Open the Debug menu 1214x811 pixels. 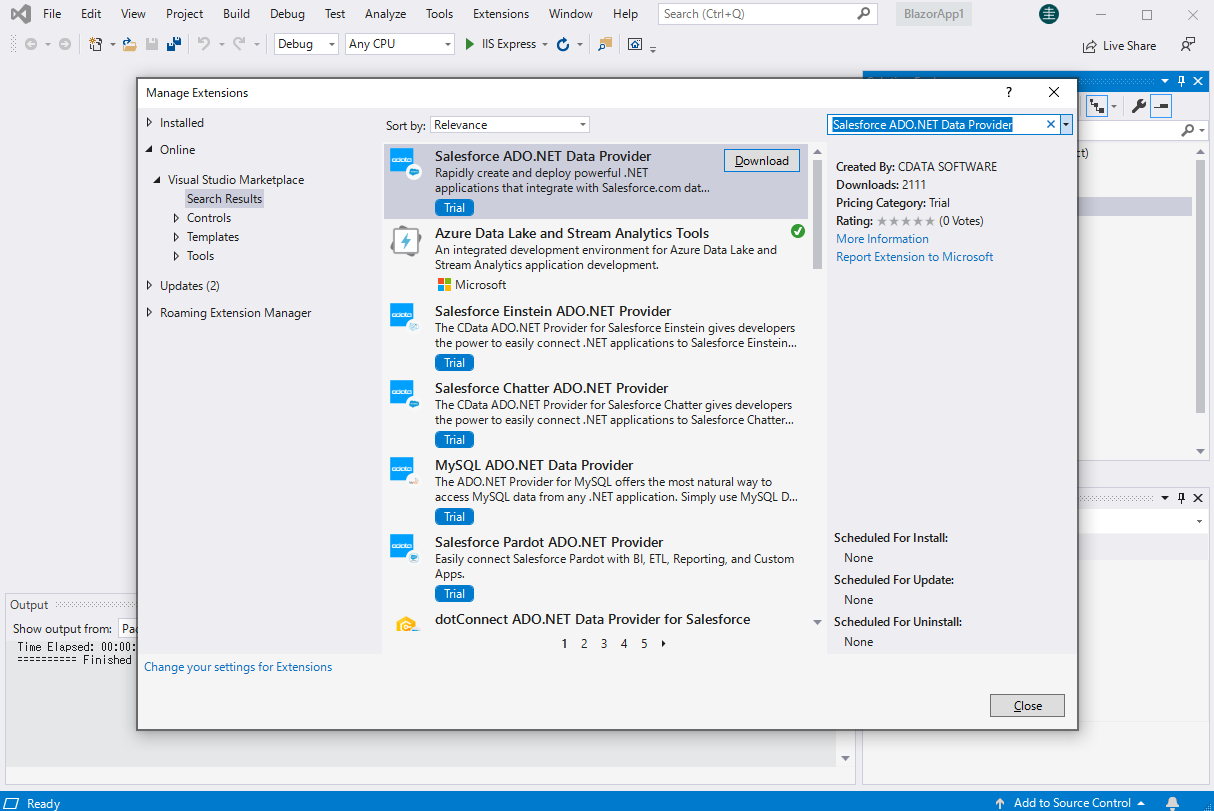pyautogui.click(x=287, y=14)
